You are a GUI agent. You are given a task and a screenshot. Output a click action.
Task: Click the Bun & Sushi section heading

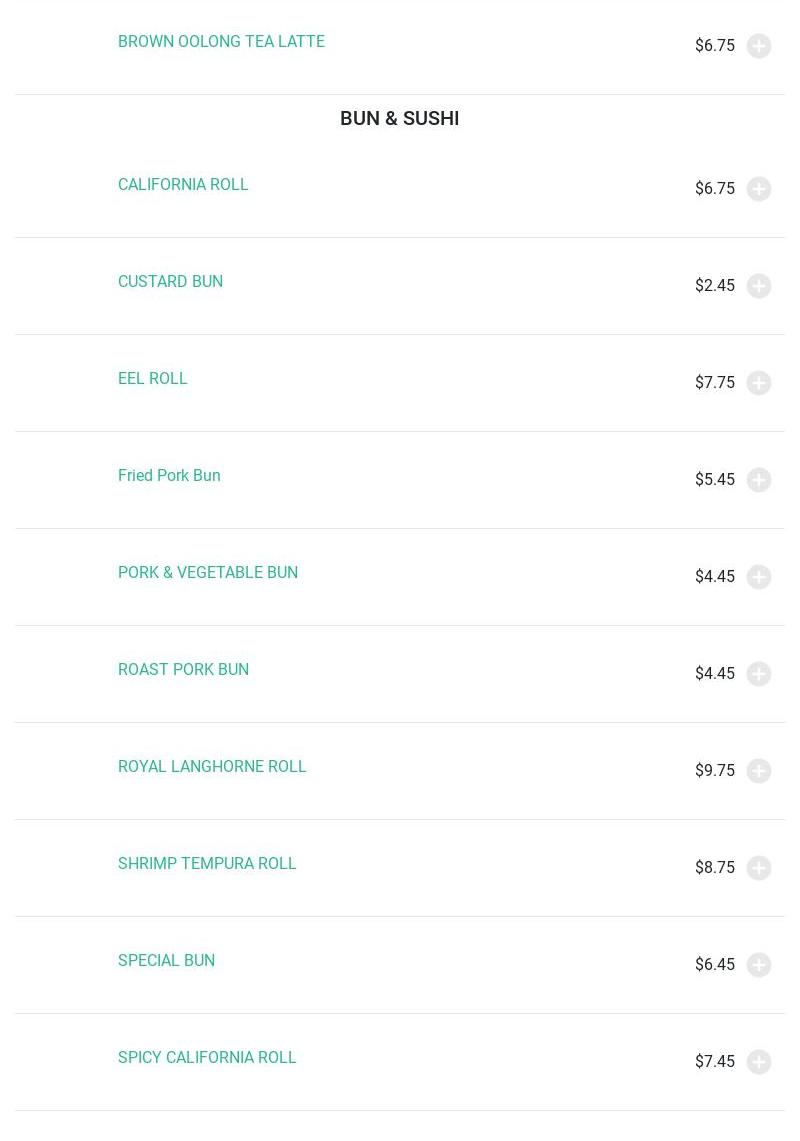[400, 118]
